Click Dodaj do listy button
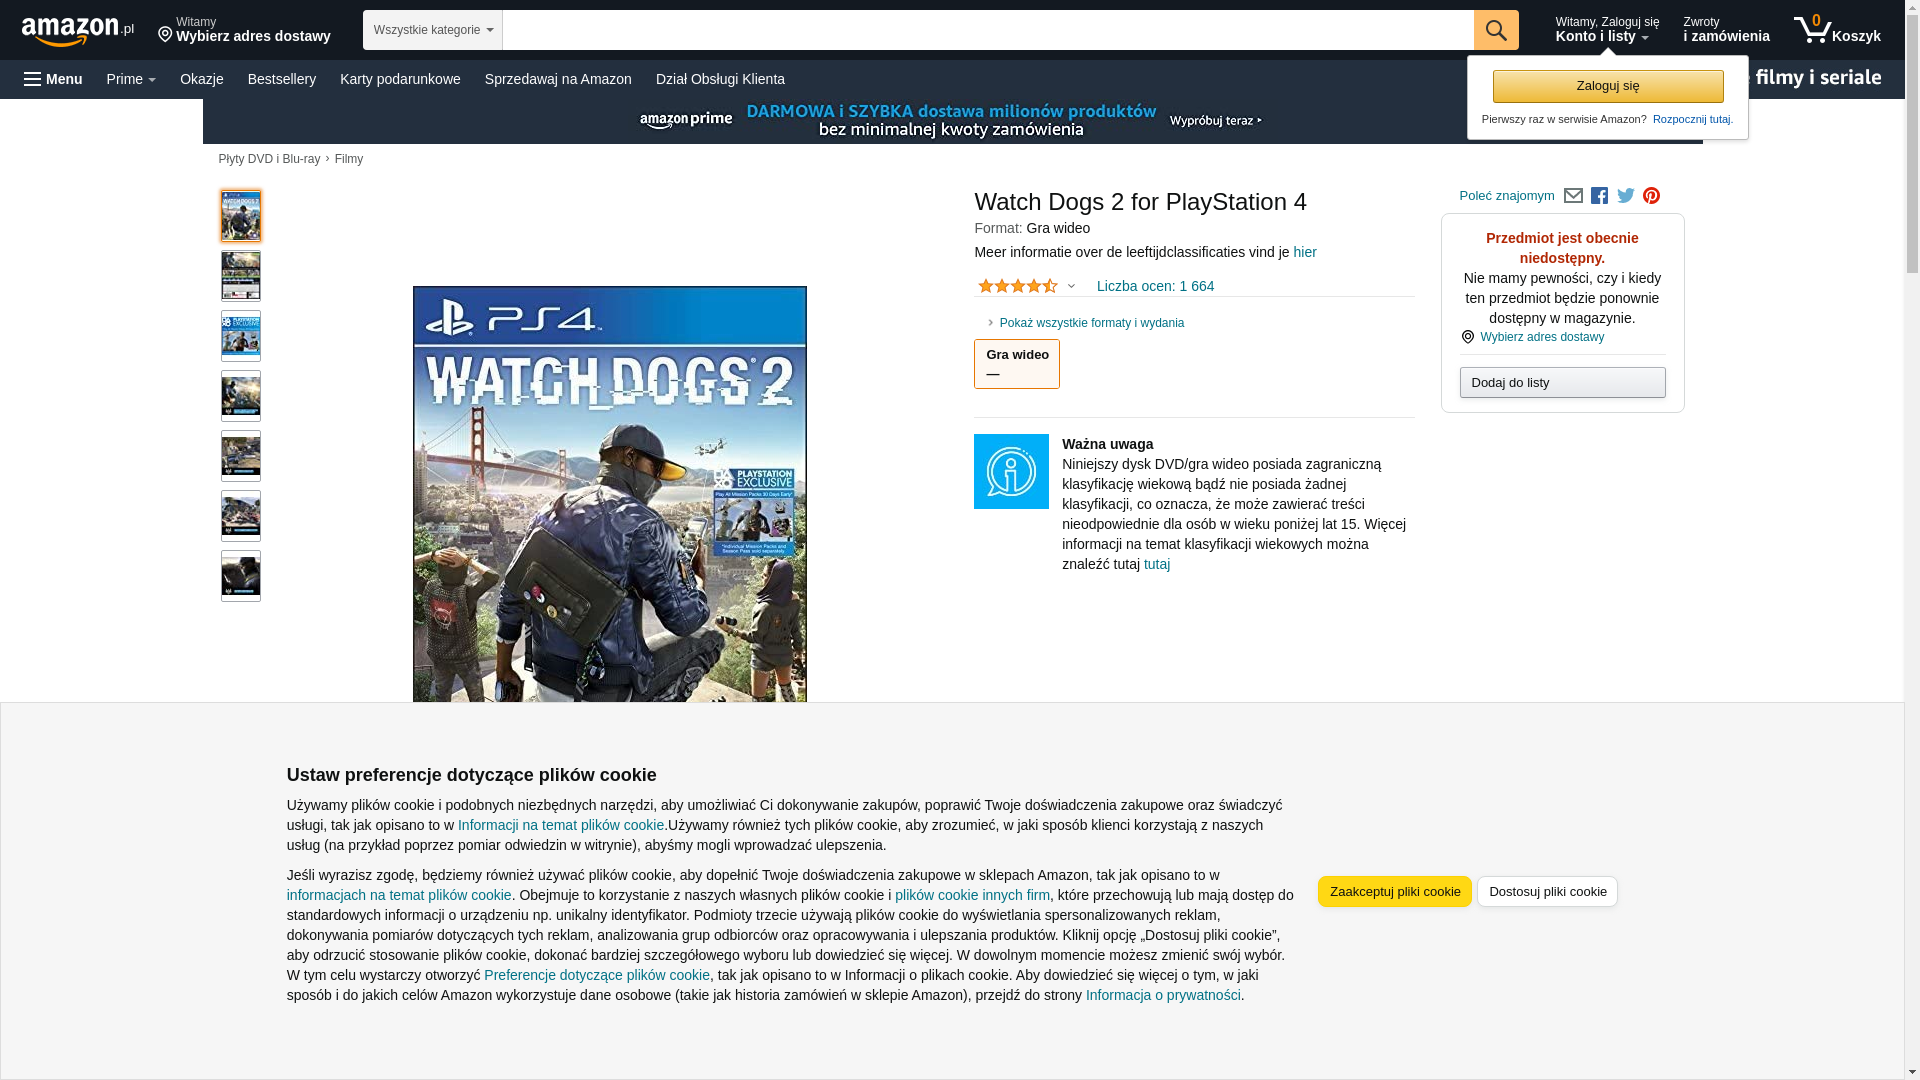 [1561, 382]
